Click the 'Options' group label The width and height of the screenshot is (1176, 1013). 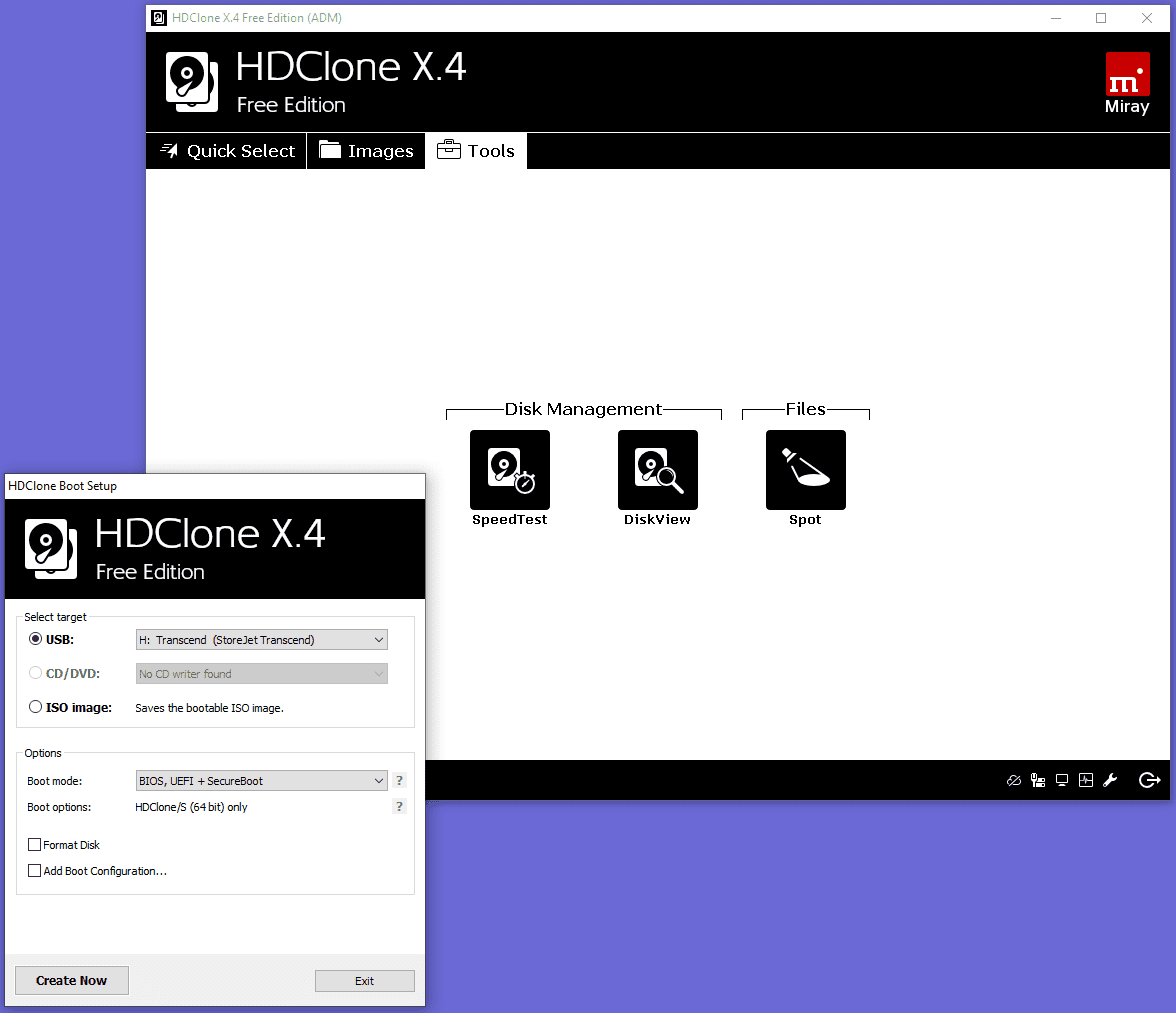point(43,754)
